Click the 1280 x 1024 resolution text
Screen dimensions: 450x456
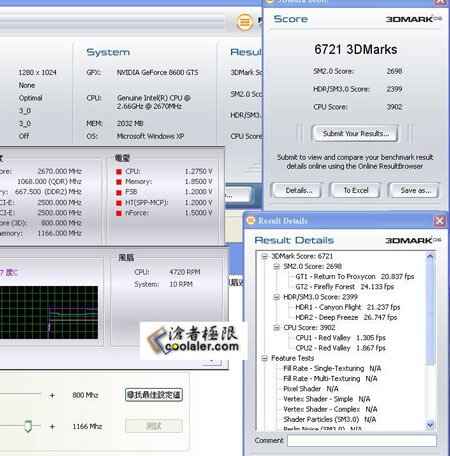coord(37,72)
